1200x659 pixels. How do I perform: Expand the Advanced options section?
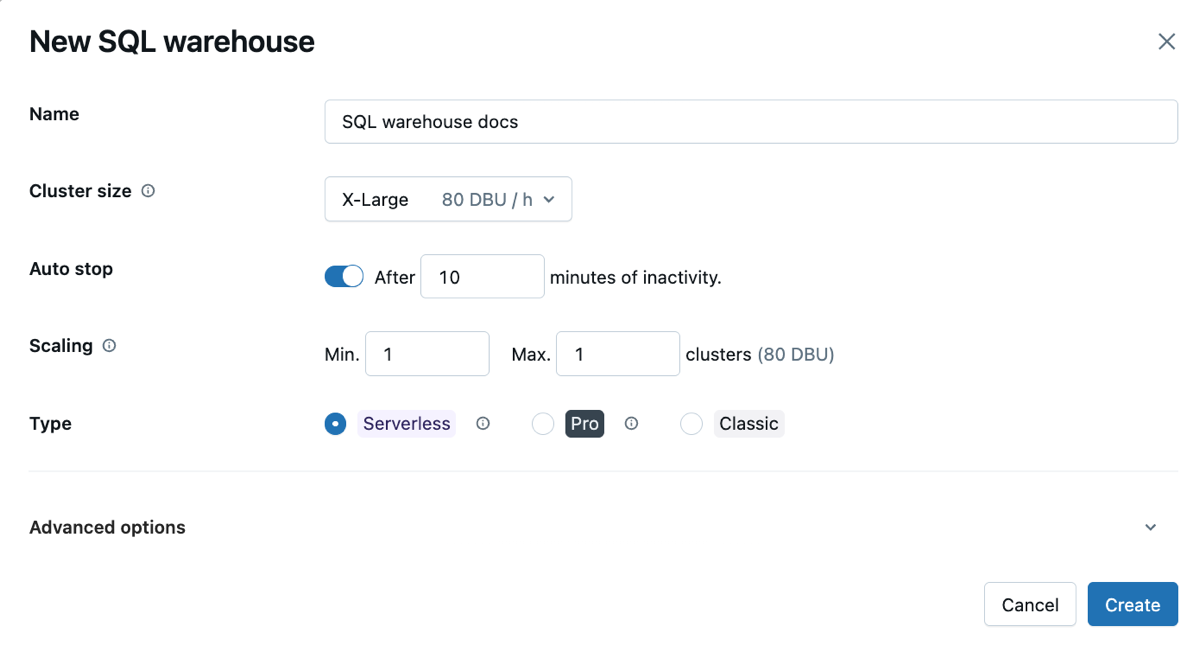coord(1150,527)
